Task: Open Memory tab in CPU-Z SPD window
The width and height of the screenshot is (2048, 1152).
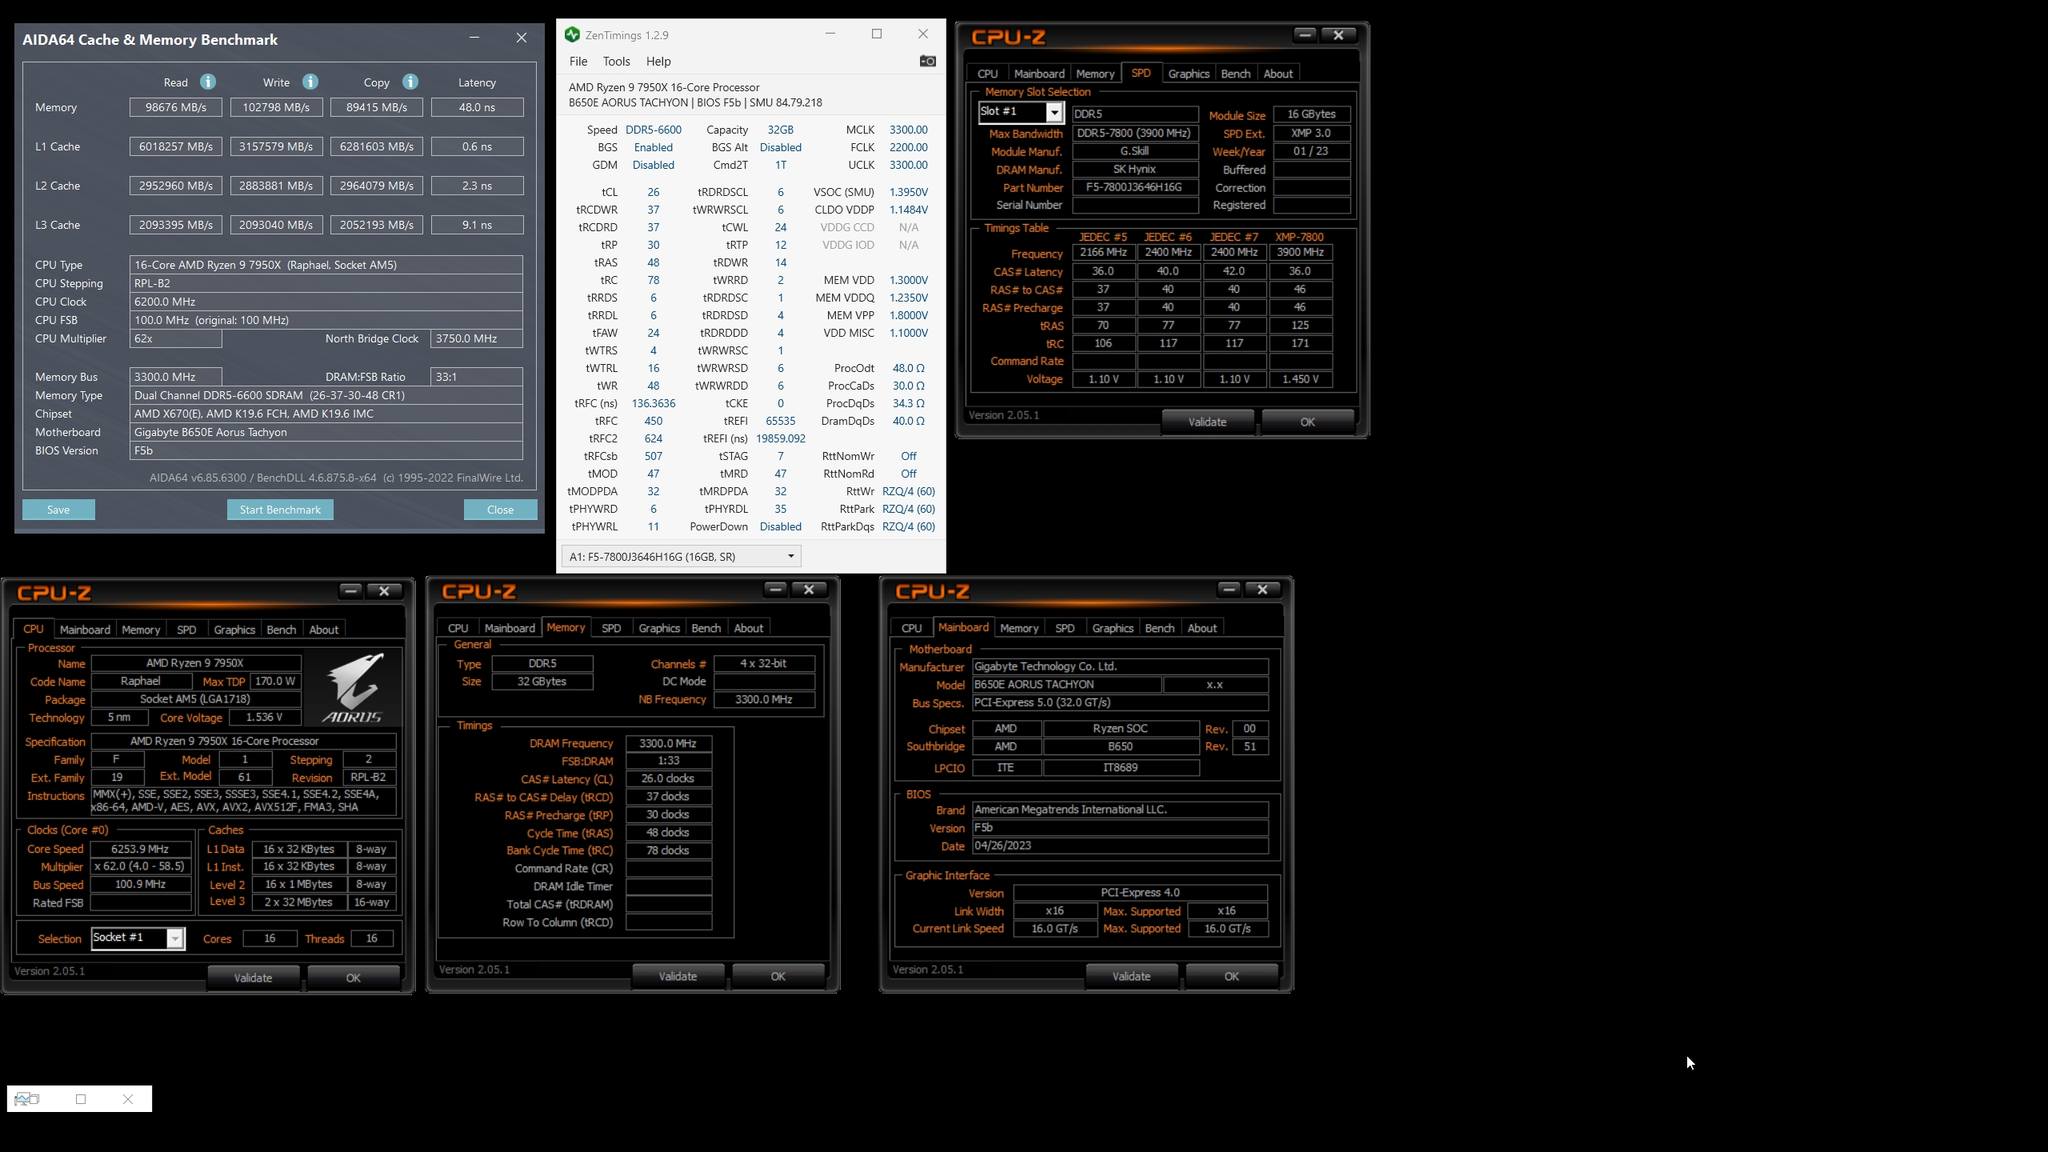Action: [x=1095, y=73]
